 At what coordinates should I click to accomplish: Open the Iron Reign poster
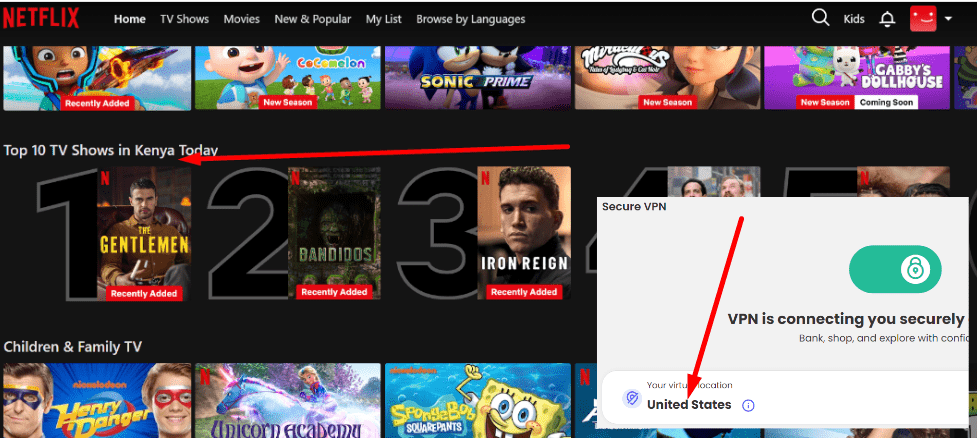tap(524, 233)
